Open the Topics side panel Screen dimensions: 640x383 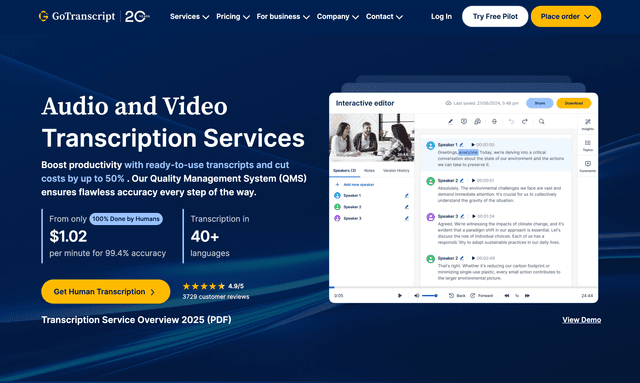coord(588,145)
